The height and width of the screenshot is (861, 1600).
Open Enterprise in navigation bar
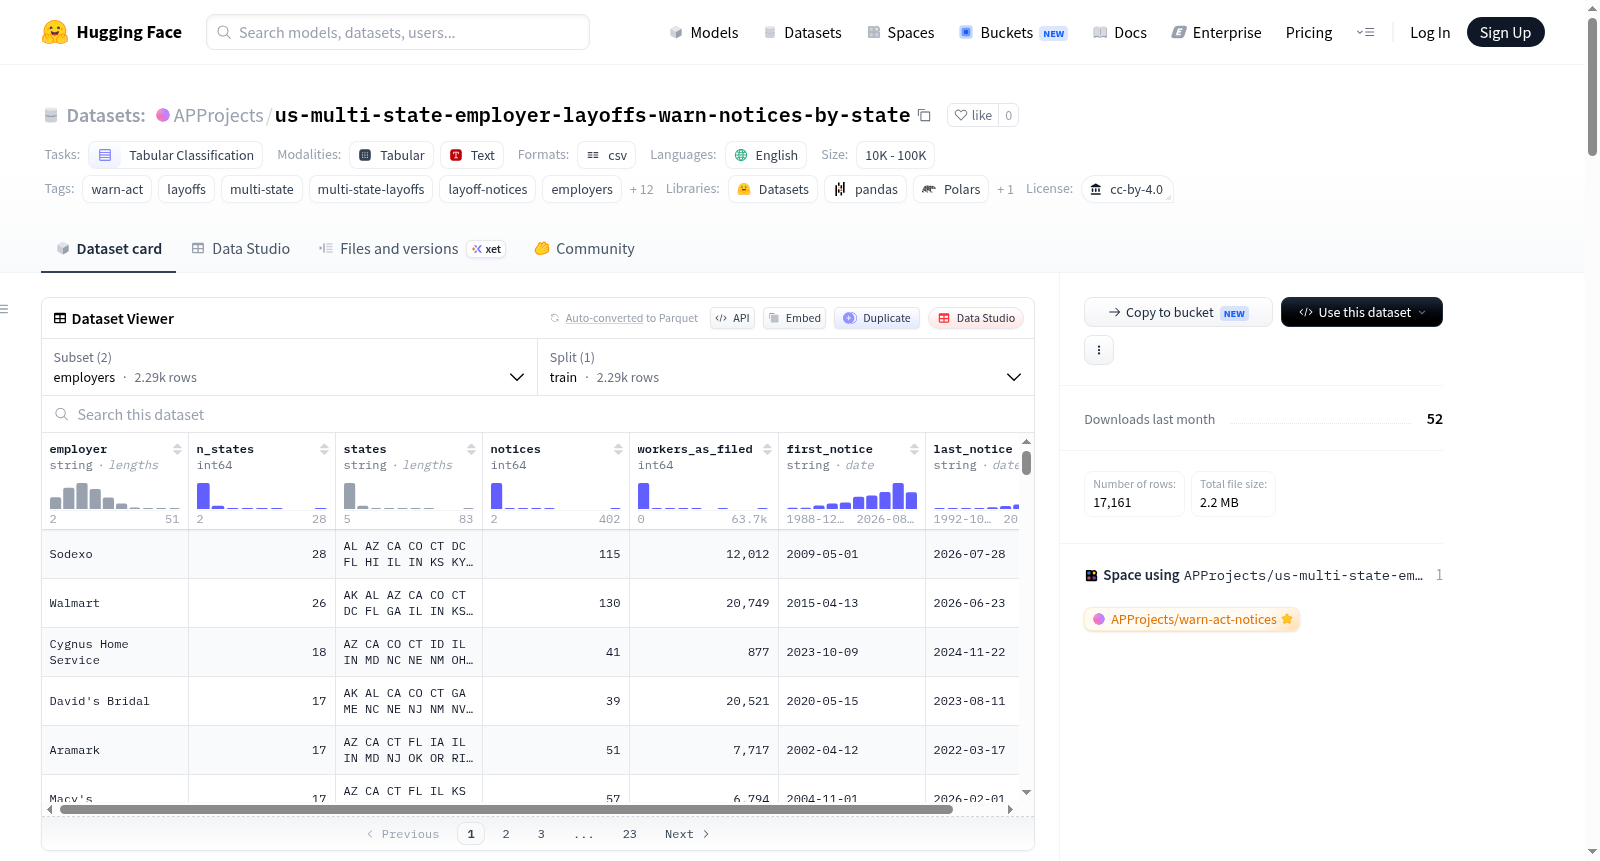[1216, 33]
